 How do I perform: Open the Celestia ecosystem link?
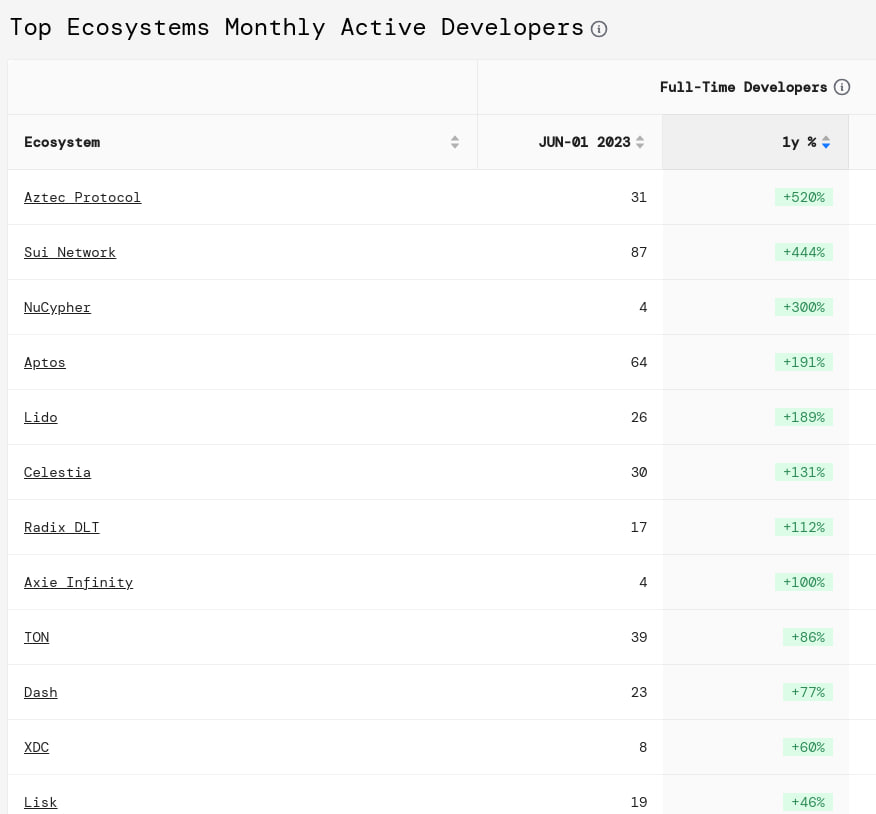57,472
